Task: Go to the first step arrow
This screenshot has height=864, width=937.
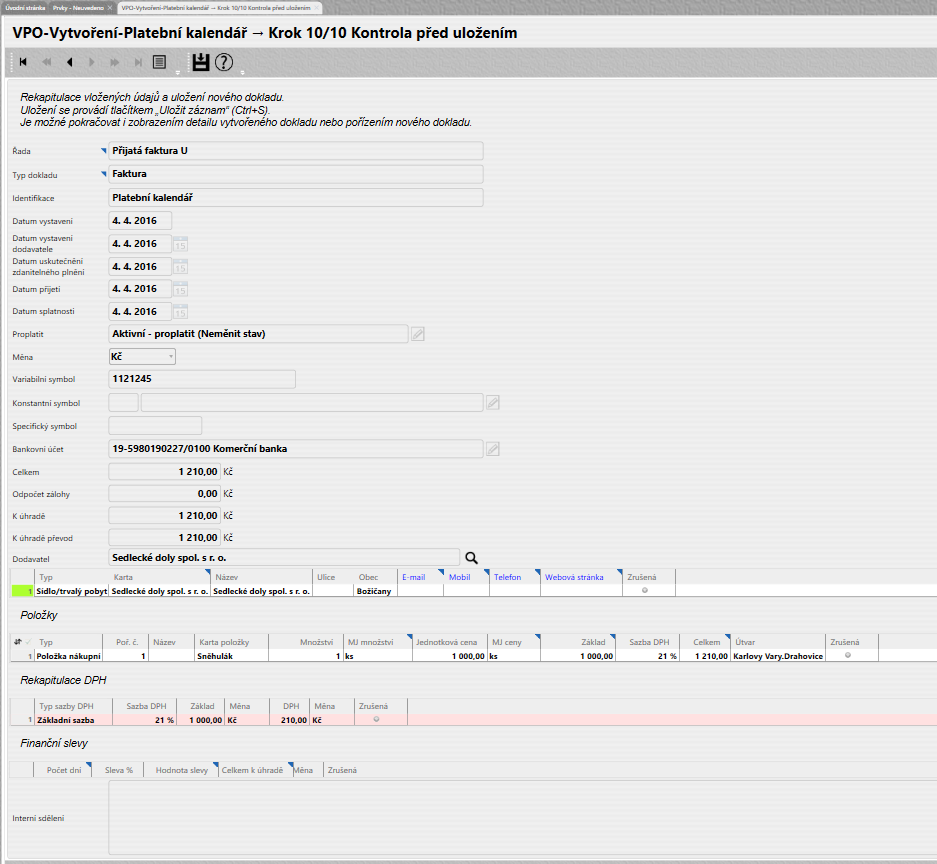Action: click(x=23, y=62)
